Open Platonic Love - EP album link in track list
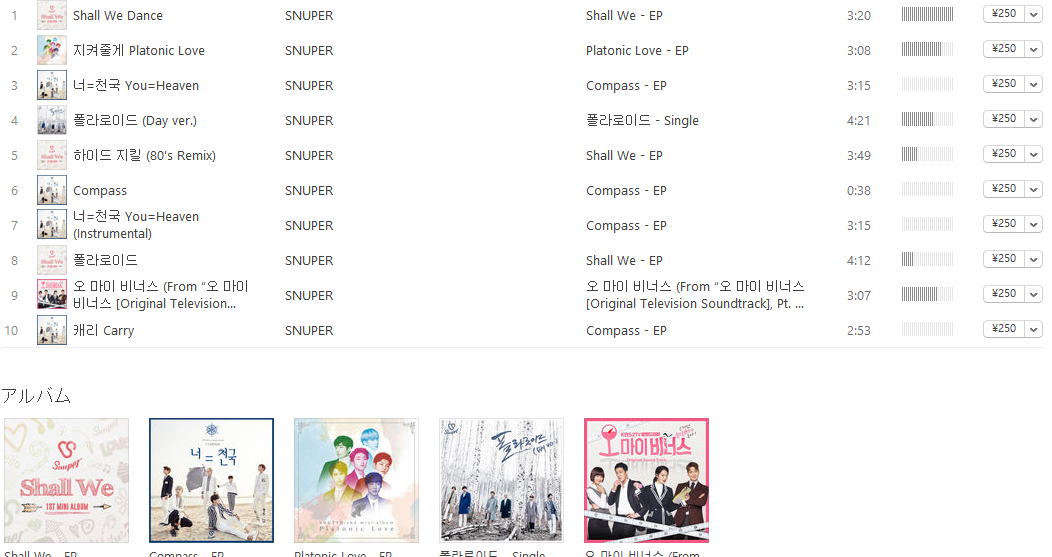Viewport: 1052px width, 557px height. click(637, 50)
